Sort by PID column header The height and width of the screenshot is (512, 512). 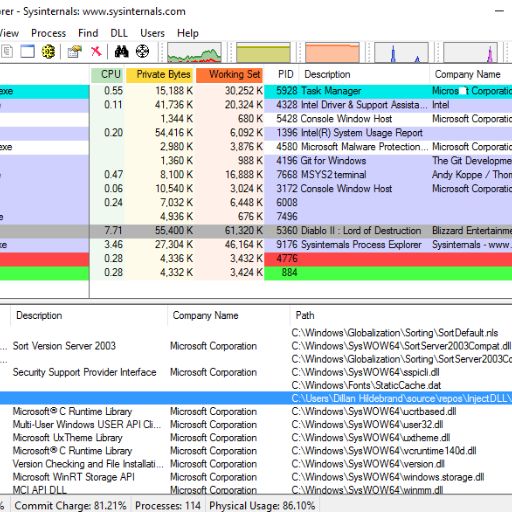(282, 74)
